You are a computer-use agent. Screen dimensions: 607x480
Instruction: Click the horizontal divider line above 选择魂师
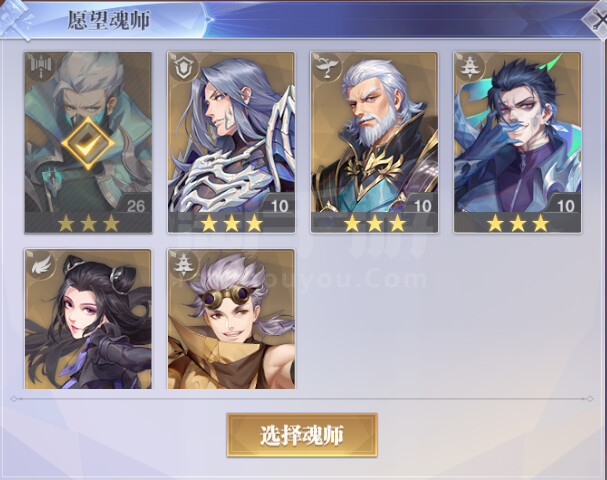point(302,398)
